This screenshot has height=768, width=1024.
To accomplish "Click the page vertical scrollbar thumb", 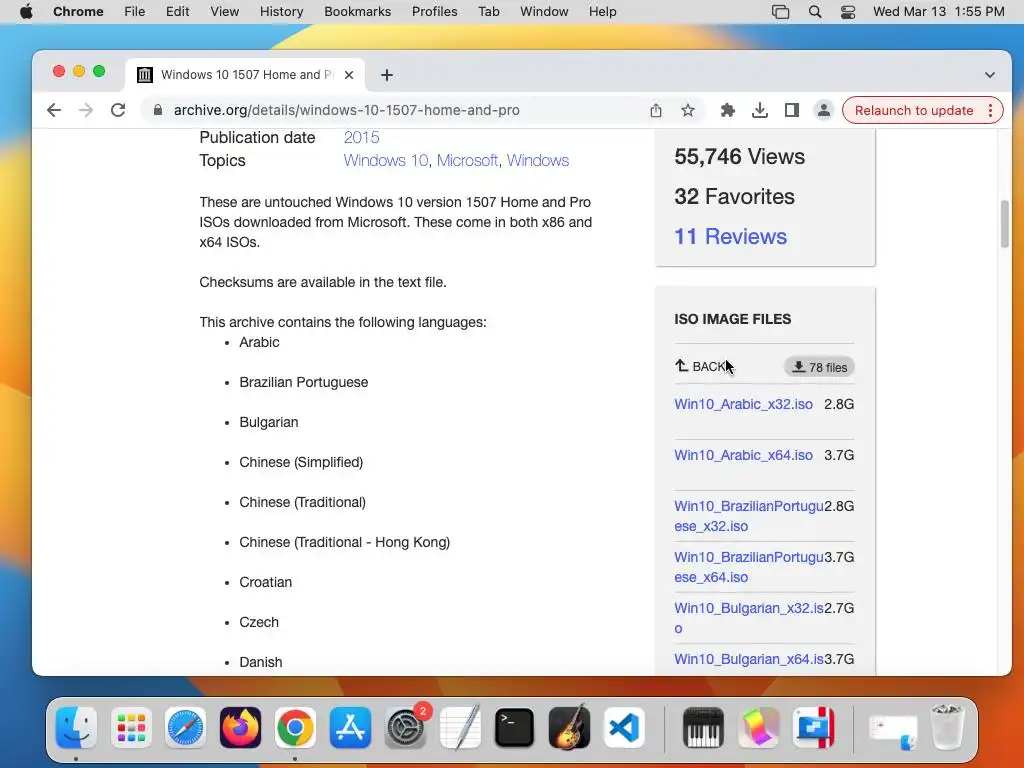I will click(x=1004, y=224).
